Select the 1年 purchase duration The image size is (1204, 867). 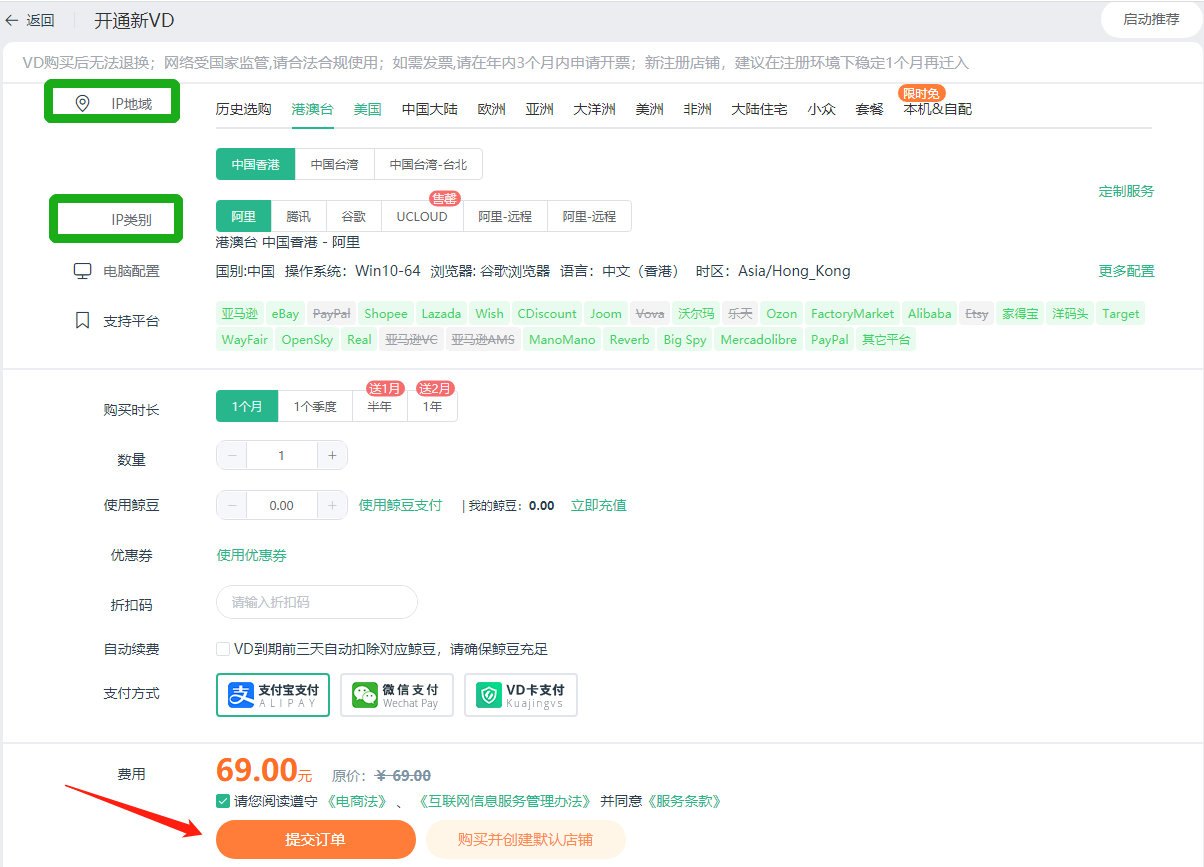pos(432,406)
